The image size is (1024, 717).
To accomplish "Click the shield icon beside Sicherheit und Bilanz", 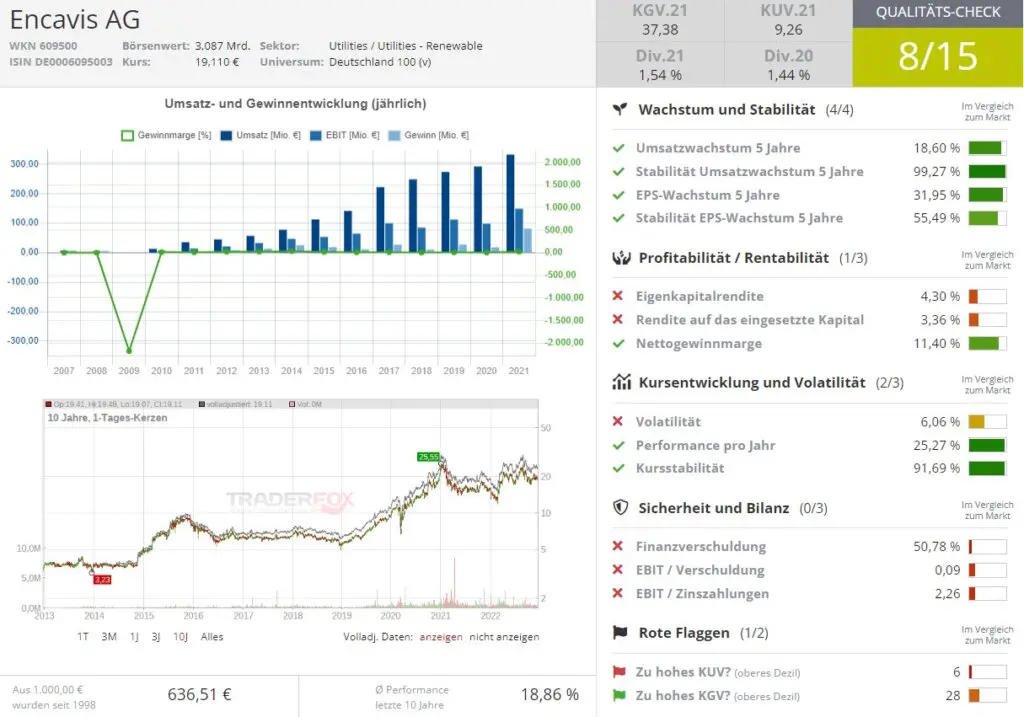I will 620,507.
